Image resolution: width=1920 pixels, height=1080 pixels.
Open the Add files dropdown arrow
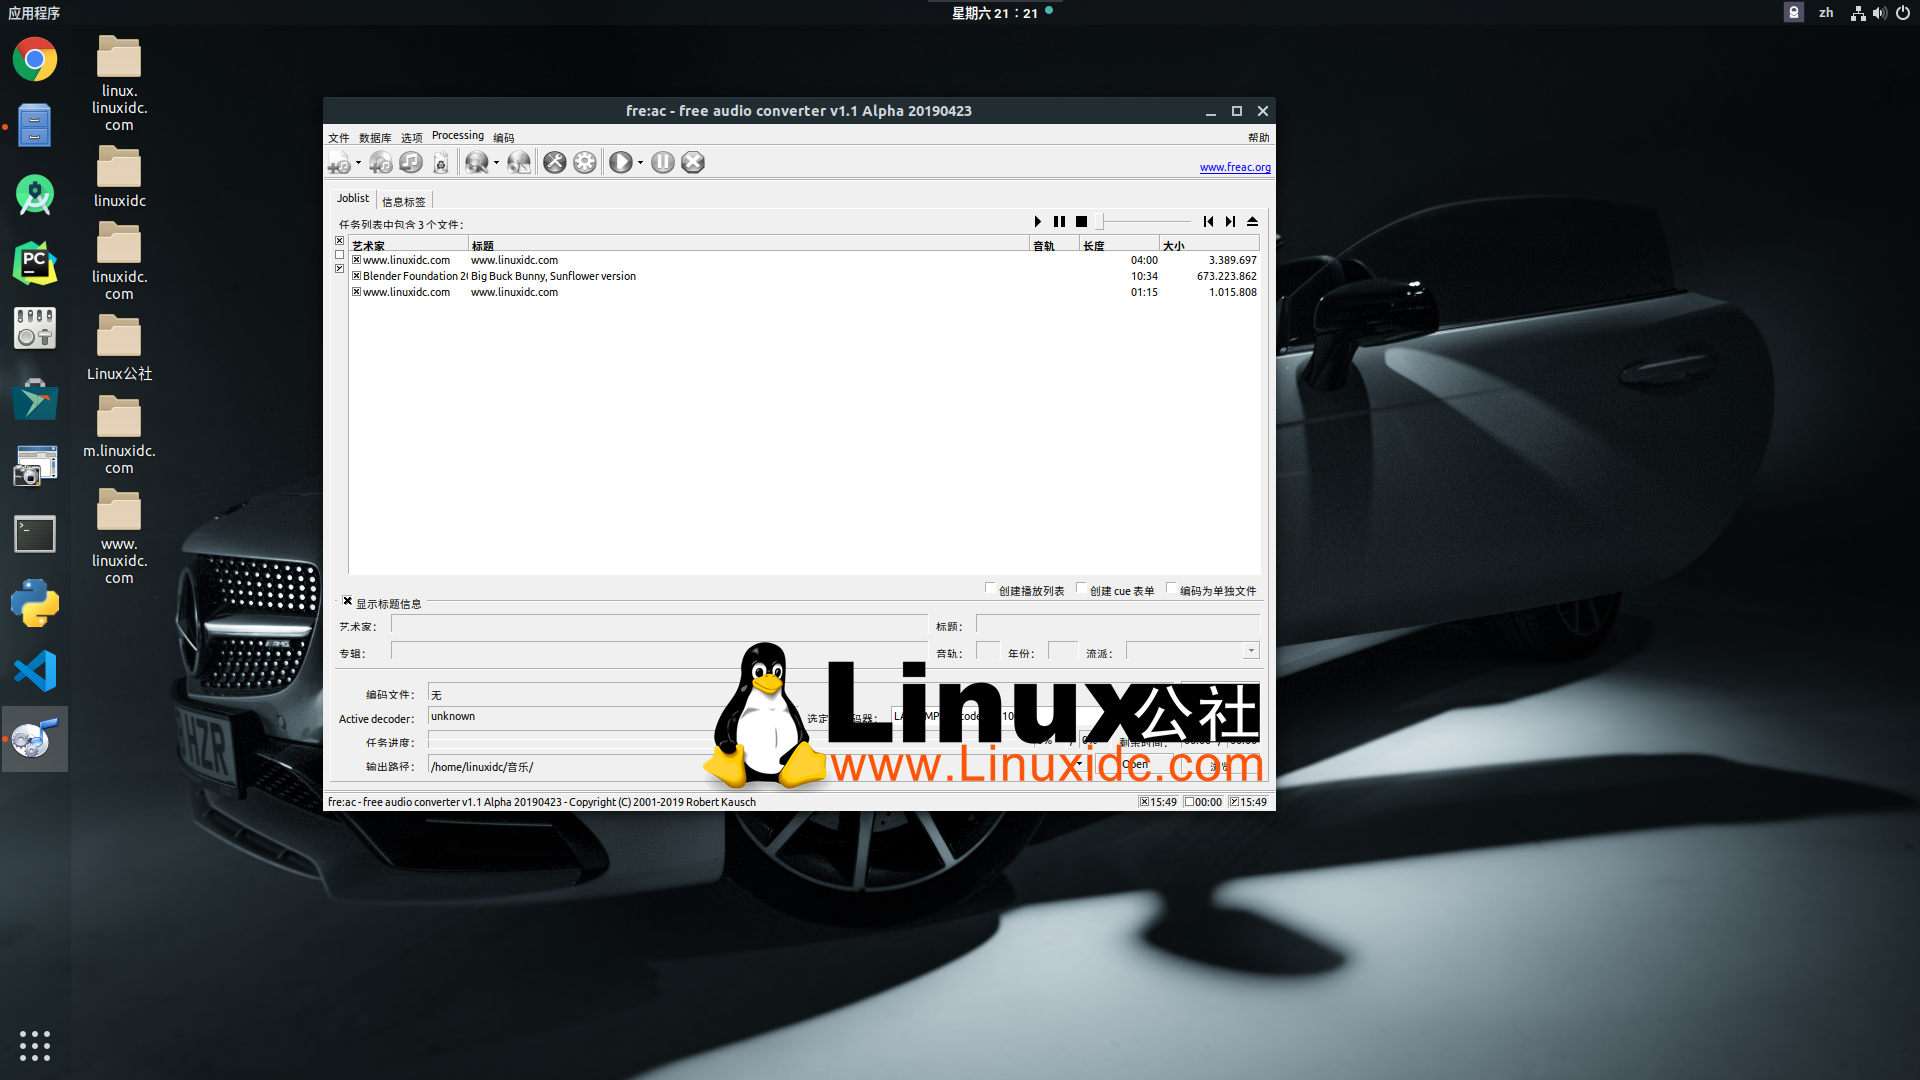click(x=358, y=162)
